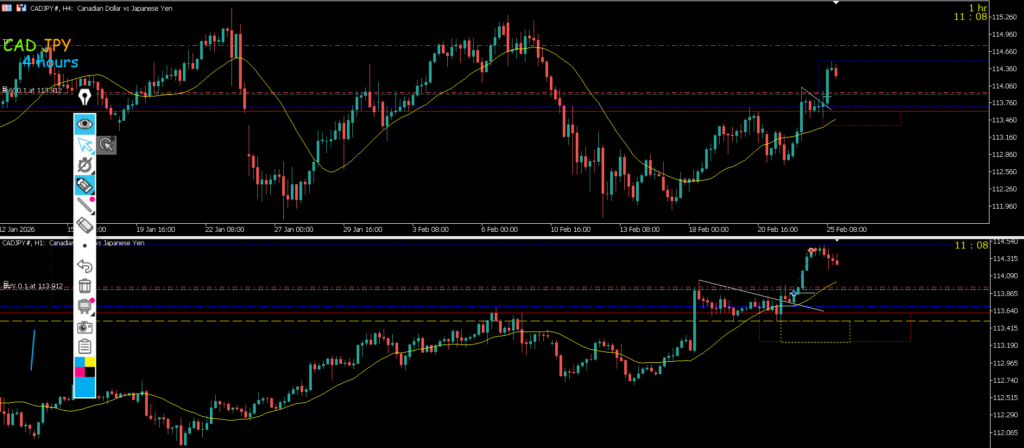Image resolution: width=1024 pixels, height=448 pixels.
Task: Click the 111.960 price label on H4 axis
Action: (1004, 206)
